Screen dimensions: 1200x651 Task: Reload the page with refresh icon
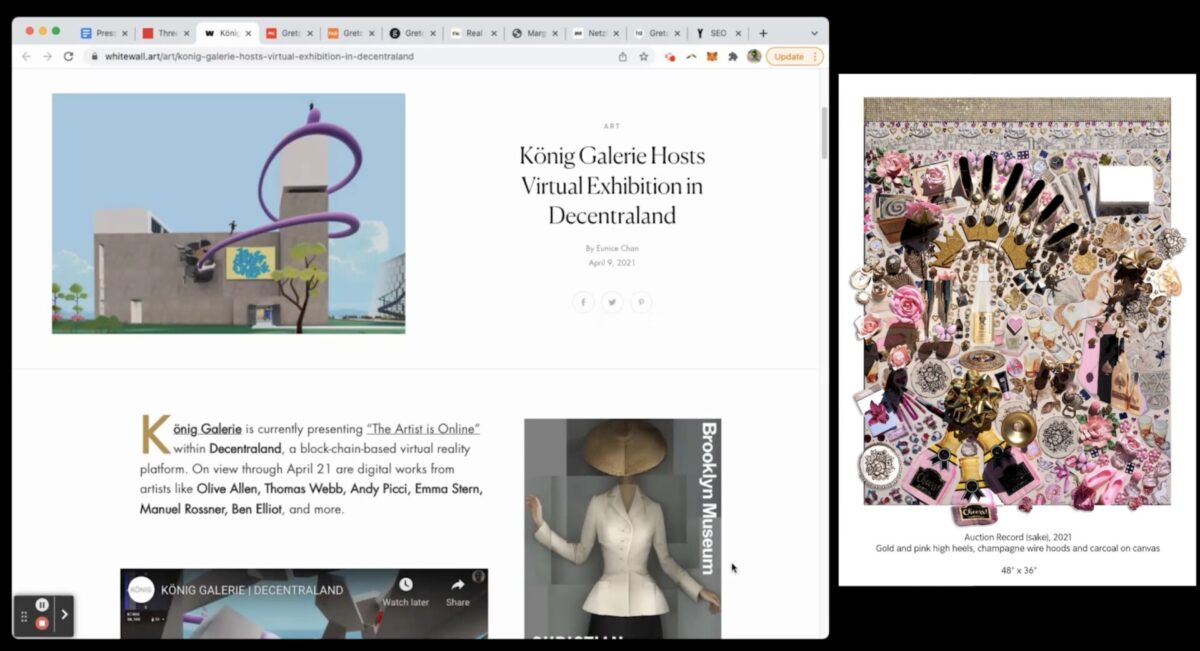point(68,57)
